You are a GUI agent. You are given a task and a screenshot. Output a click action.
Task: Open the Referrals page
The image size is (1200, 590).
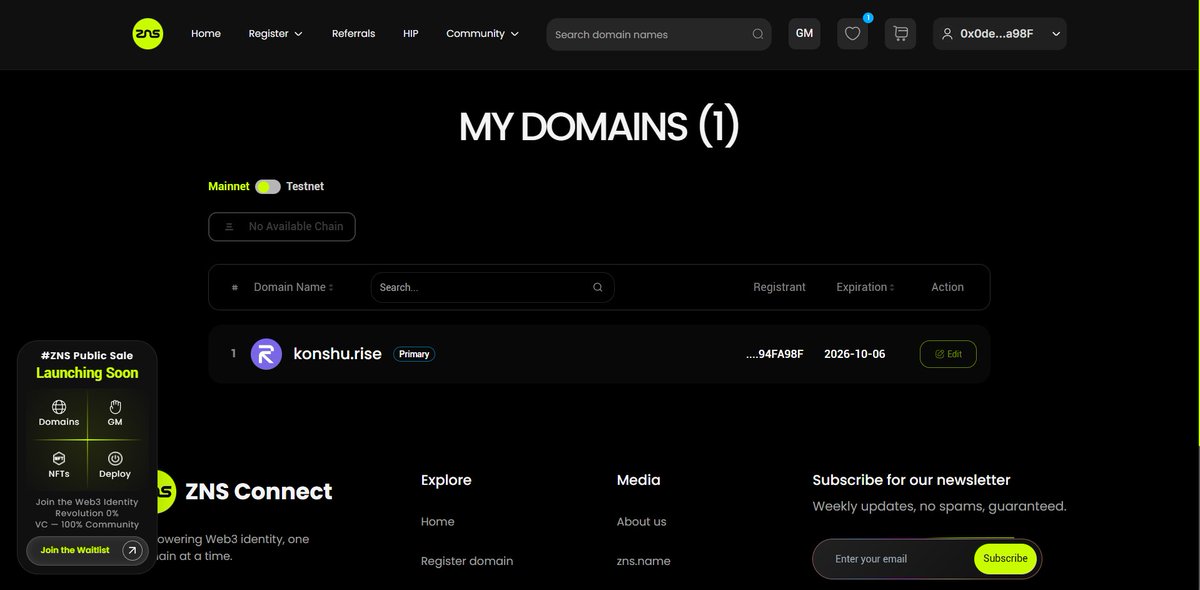pos(354,34)
